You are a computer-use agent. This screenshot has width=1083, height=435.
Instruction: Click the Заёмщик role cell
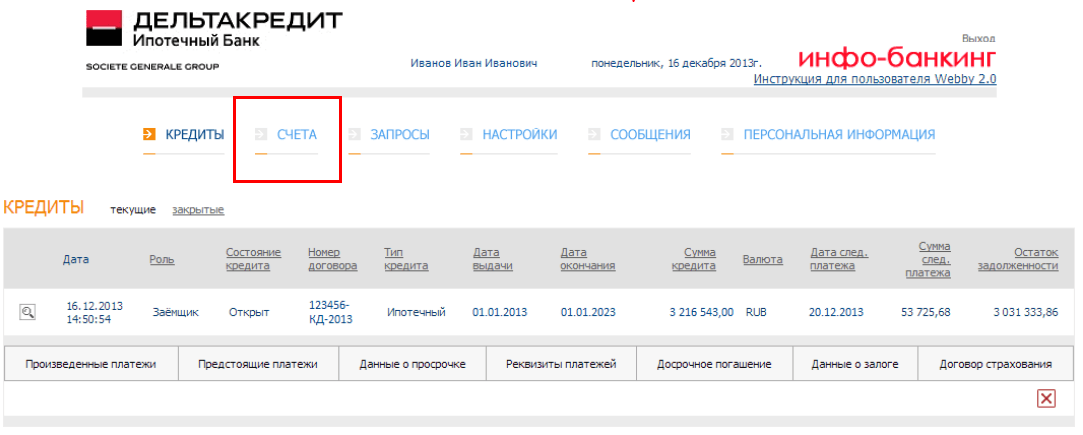tap(175, 312)
